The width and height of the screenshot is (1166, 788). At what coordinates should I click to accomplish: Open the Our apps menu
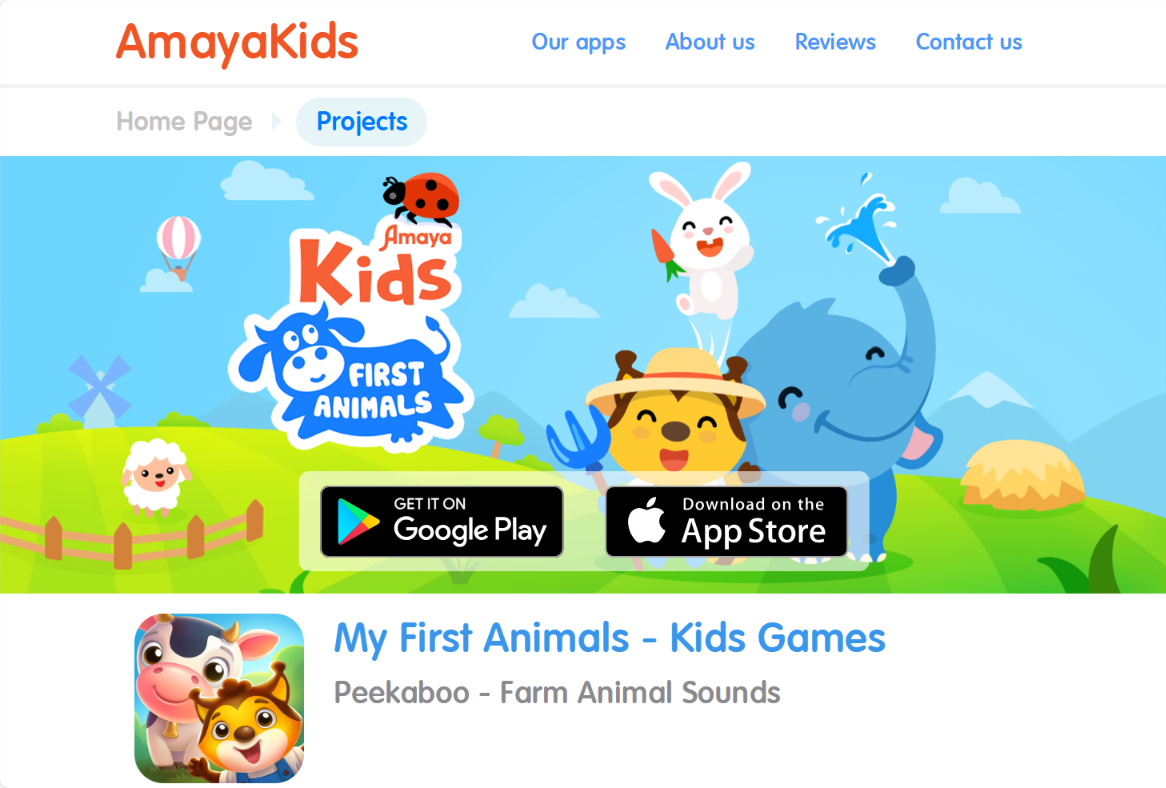579,42
